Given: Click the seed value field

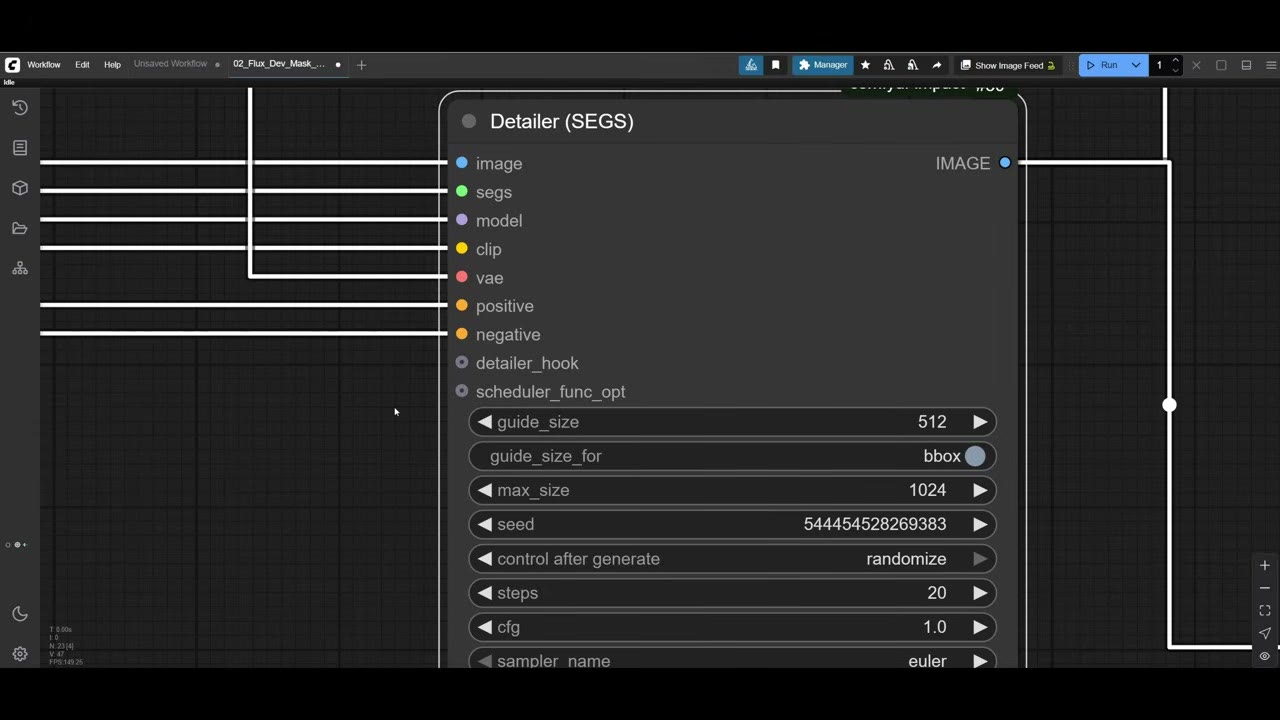Looking at the screenshot, I should click(x=732, y=524).
